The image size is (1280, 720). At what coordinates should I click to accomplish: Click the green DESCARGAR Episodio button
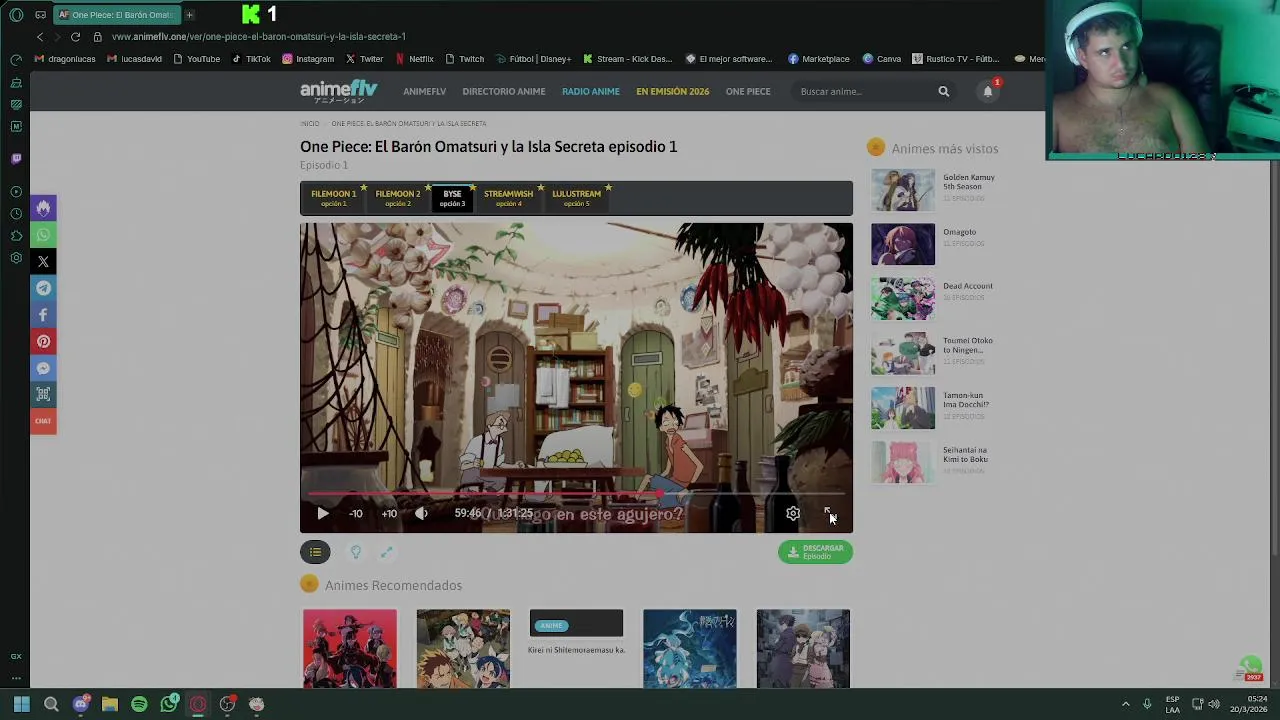click(x=815, y=552)
